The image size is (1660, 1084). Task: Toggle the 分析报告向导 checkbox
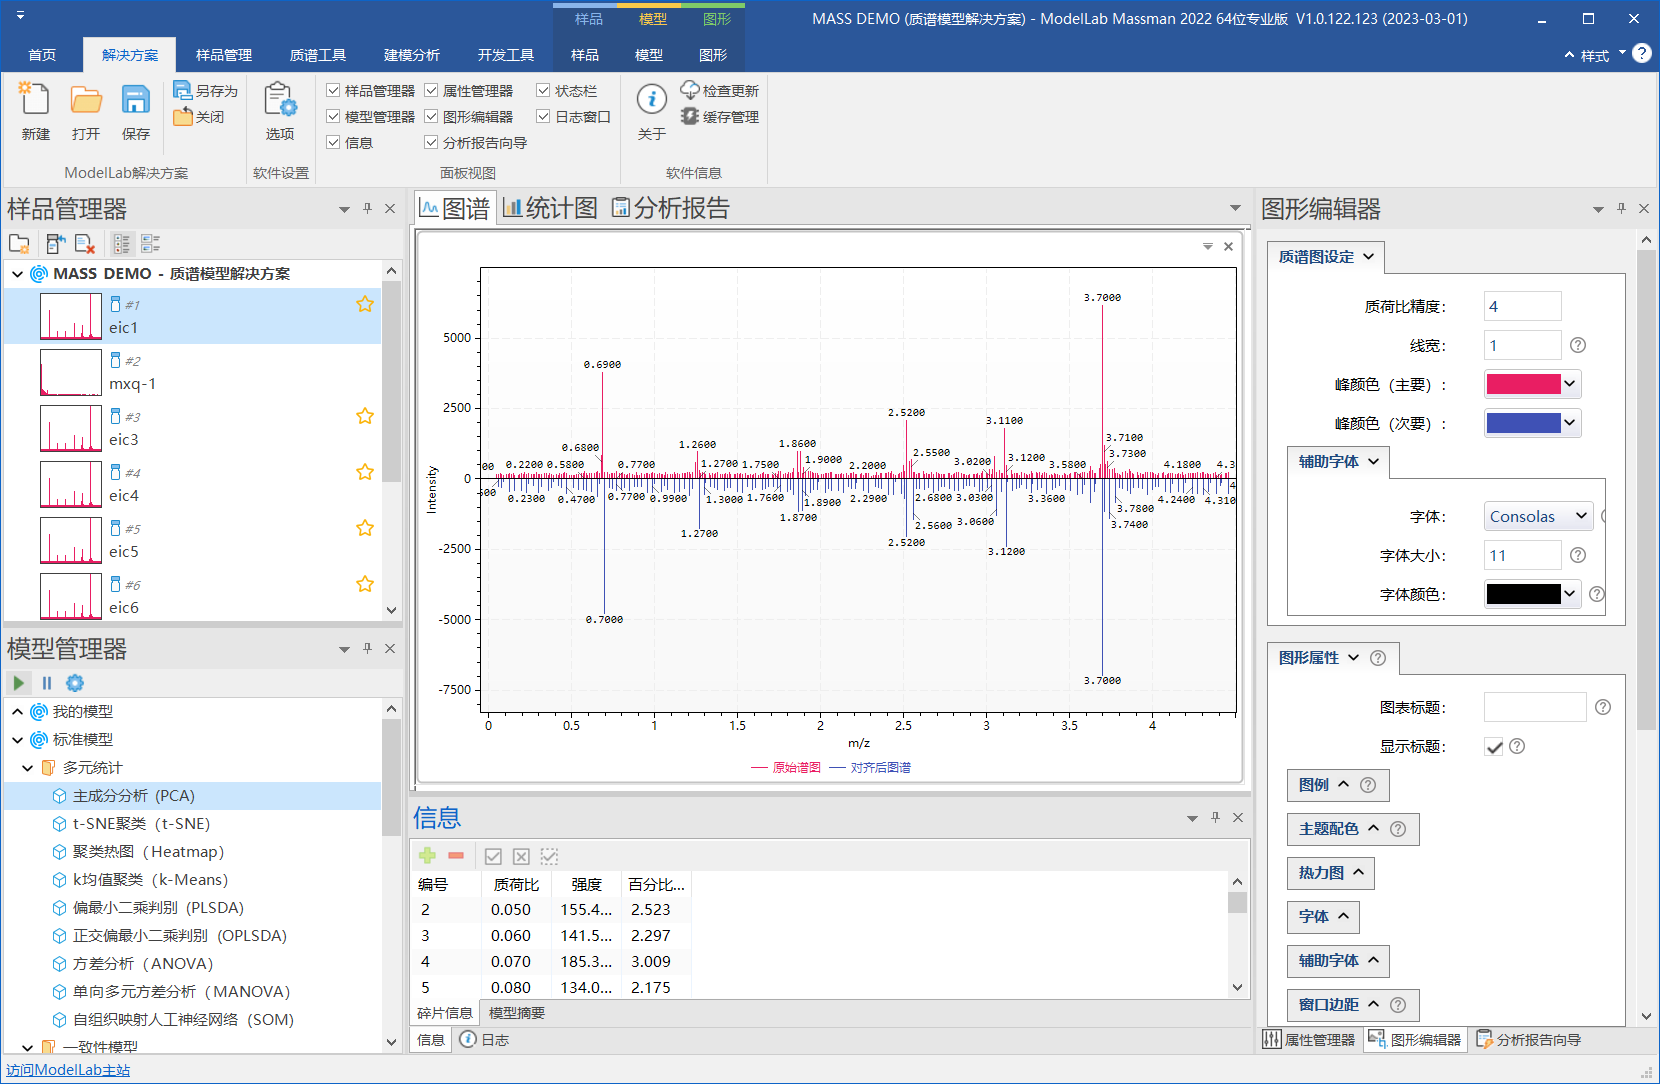pos(431,143)
